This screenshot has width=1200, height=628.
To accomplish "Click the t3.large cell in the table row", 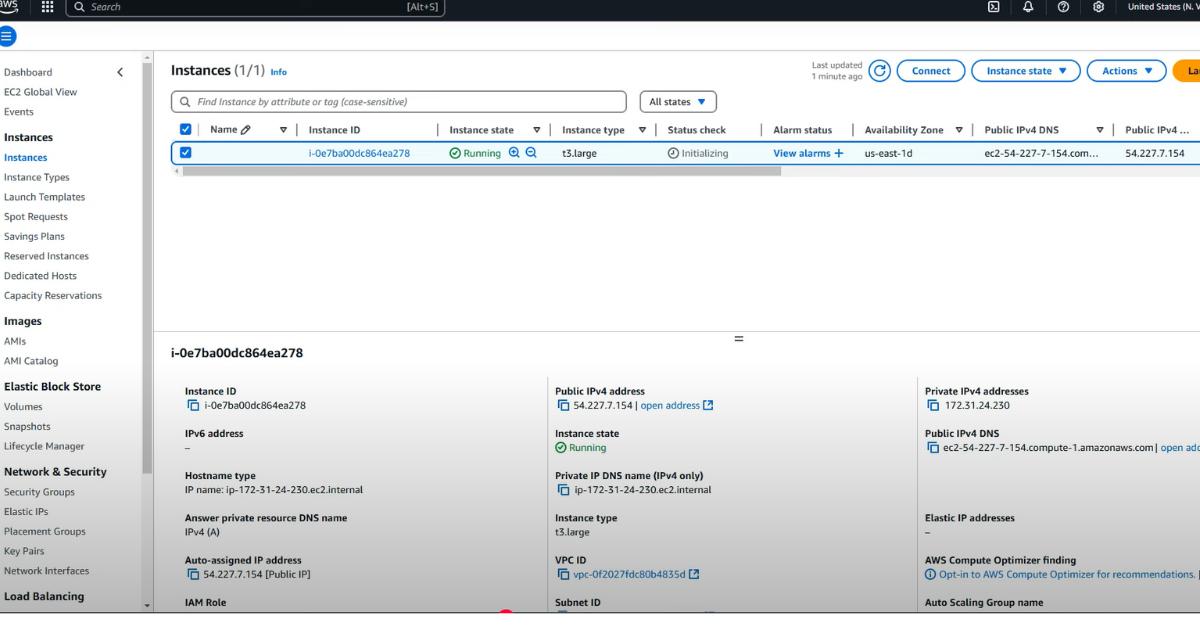I will [580, 153].
